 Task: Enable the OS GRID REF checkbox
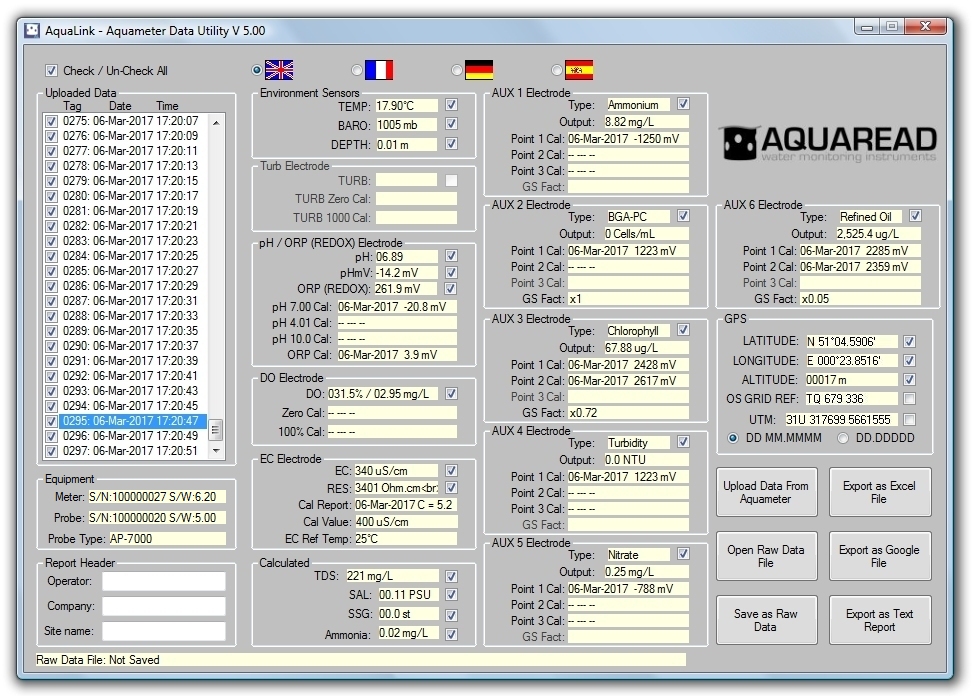(x=909, y=399)
